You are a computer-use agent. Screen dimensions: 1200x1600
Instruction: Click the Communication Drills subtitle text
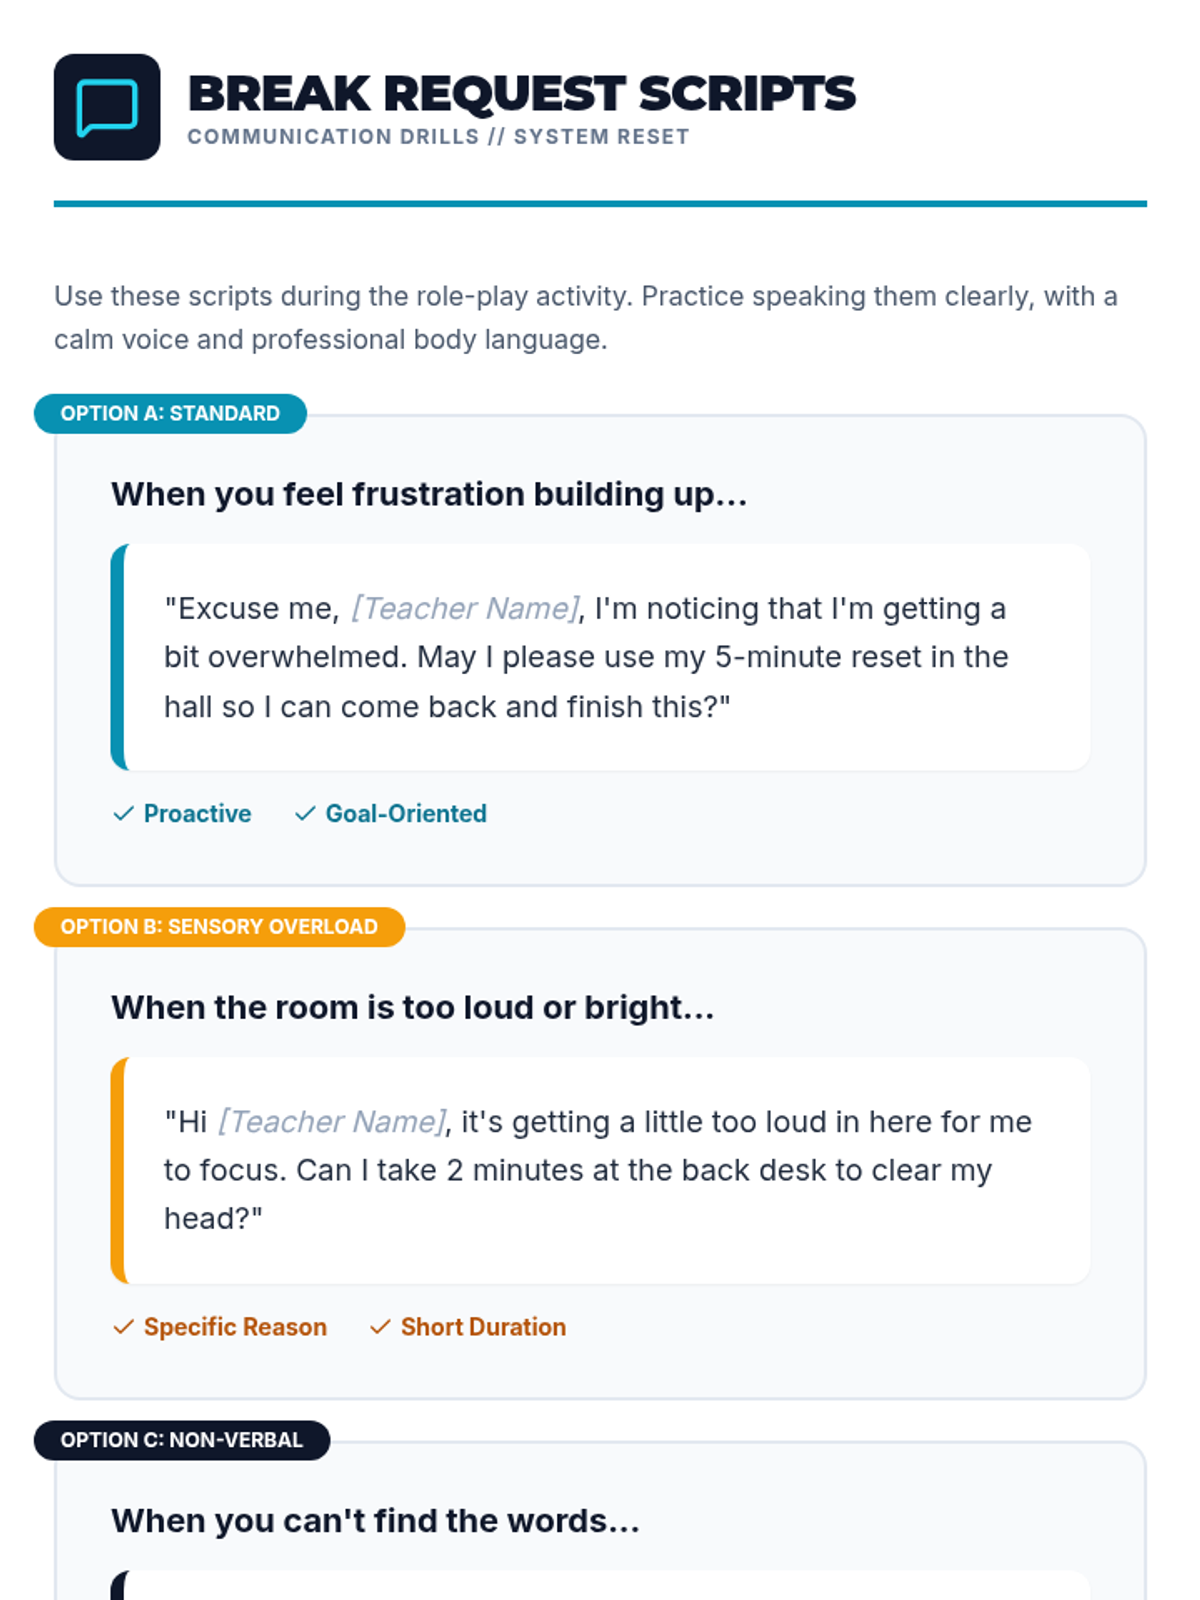(x=438, y=137)
